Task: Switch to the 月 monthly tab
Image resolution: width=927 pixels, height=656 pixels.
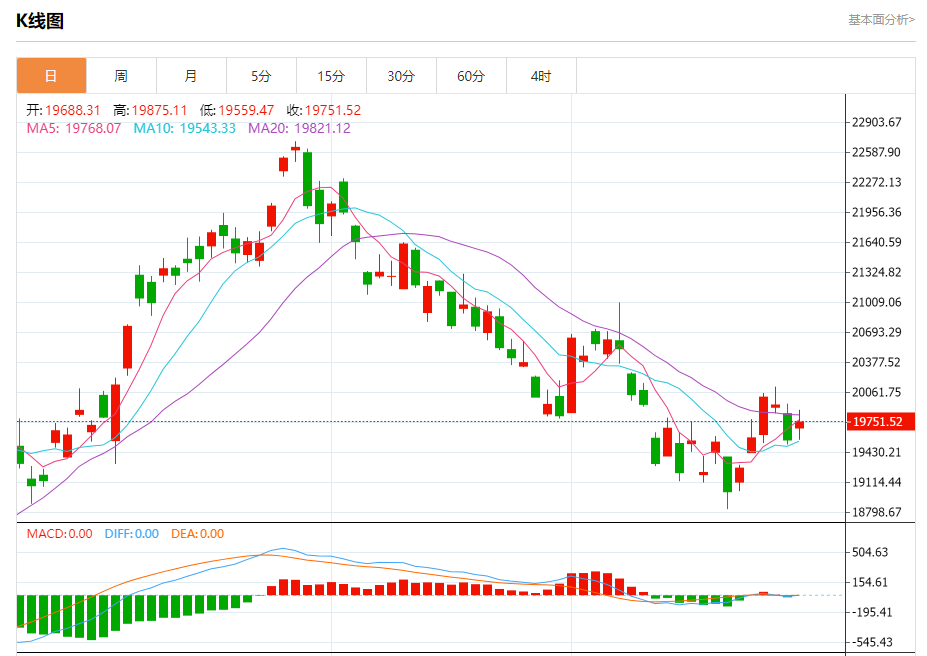Action: click(191, 76)
